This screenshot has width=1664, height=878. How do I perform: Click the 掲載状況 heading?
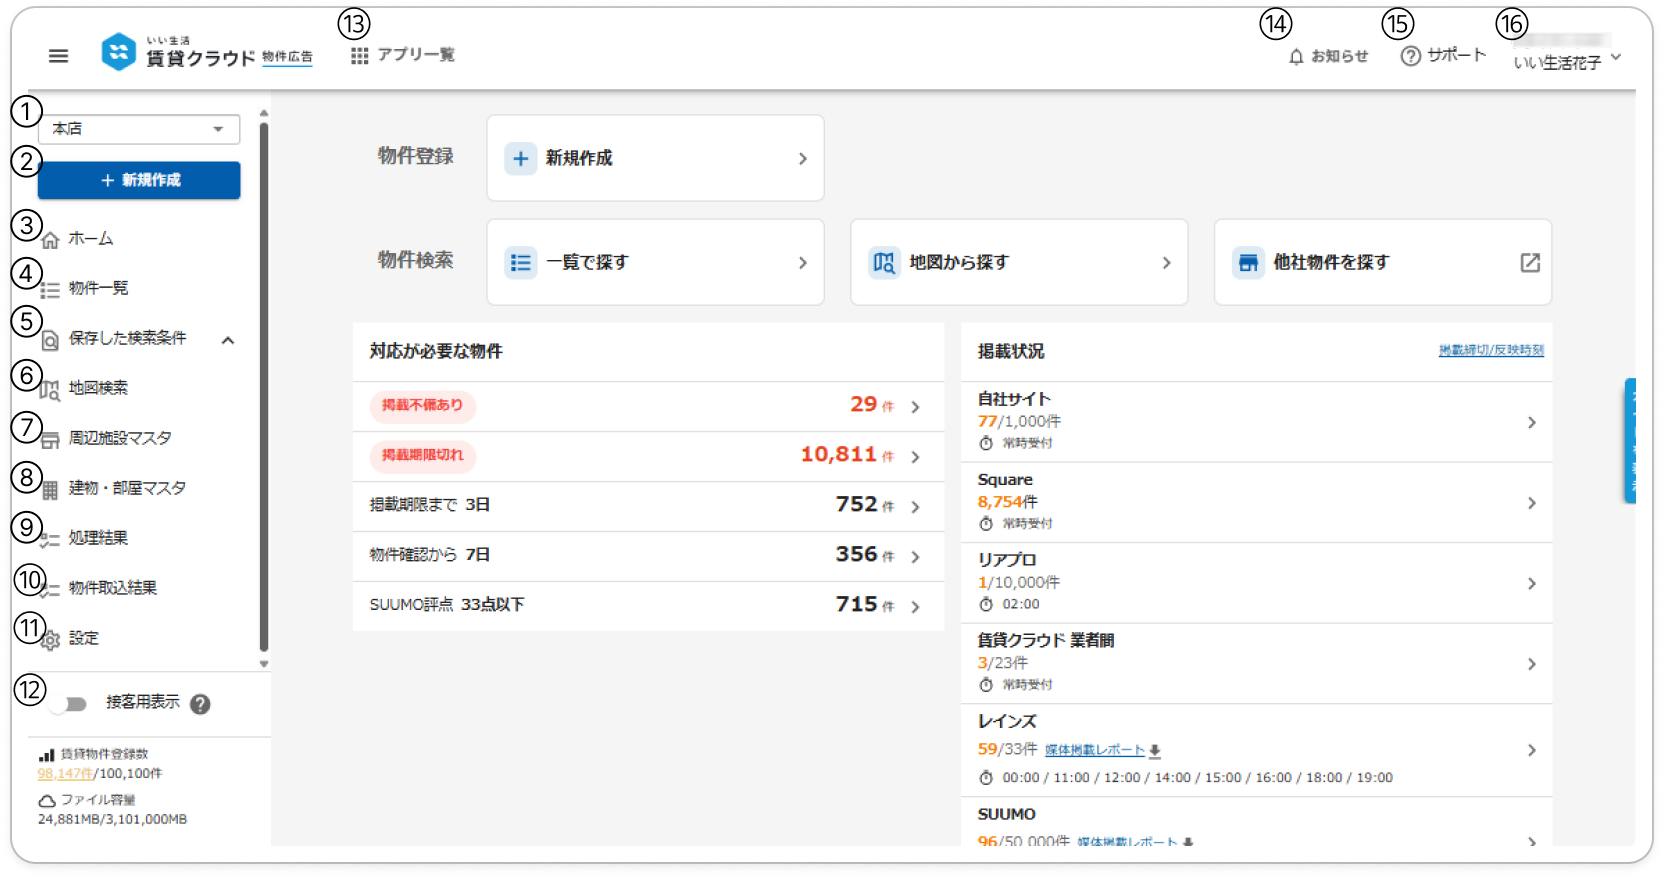(x=1011, y=351)
